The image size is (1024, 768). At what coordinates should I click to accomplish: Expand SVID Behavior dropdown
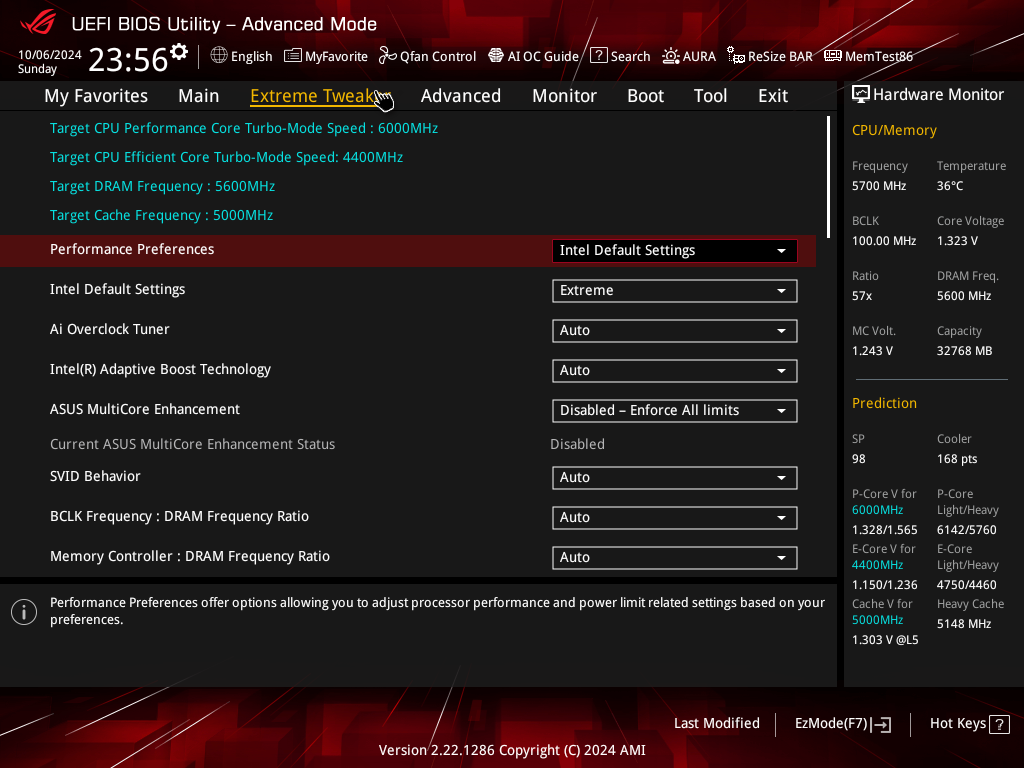tap(675, 477)
